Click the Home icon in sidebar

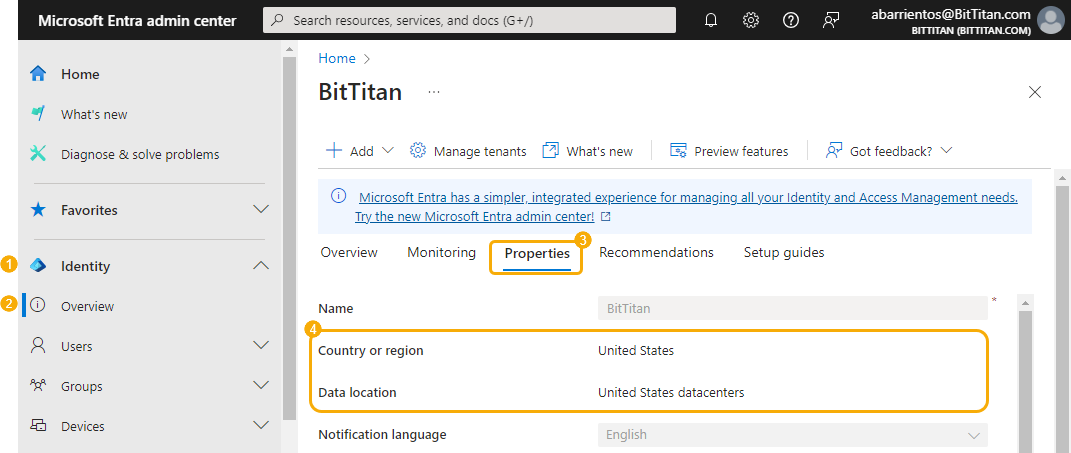[39, 74]
